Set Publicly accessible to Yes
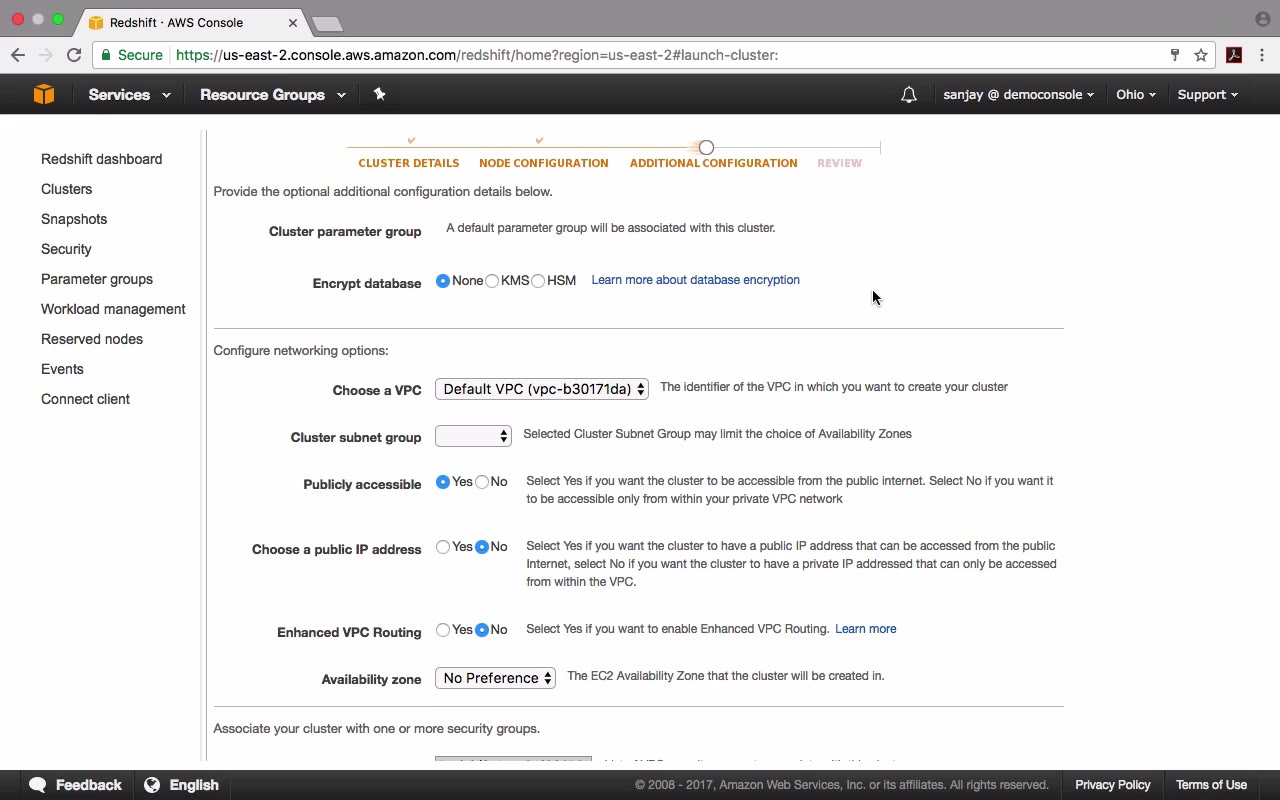Viewport: 1280px width, 800px height. pos(443,482)
